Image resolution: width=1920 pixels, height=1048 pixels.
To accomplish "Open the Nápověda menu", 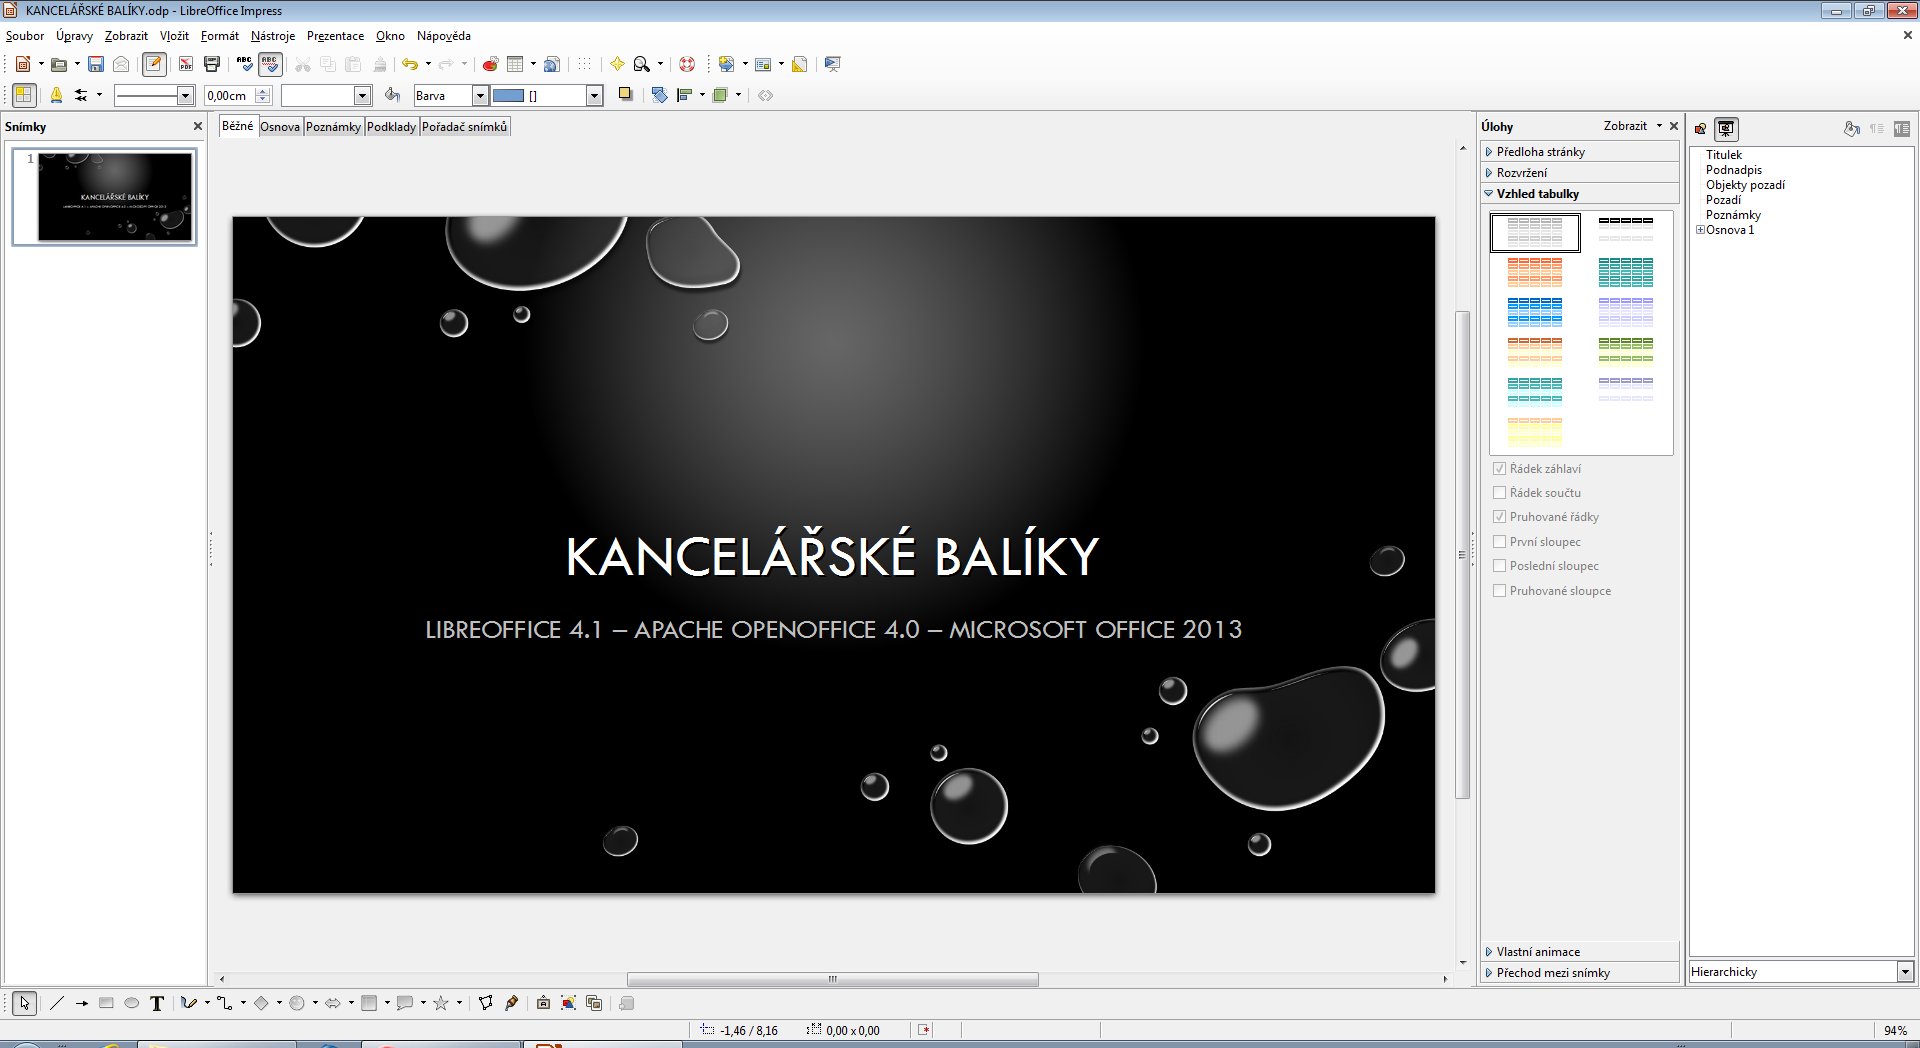I will [444, 36].
